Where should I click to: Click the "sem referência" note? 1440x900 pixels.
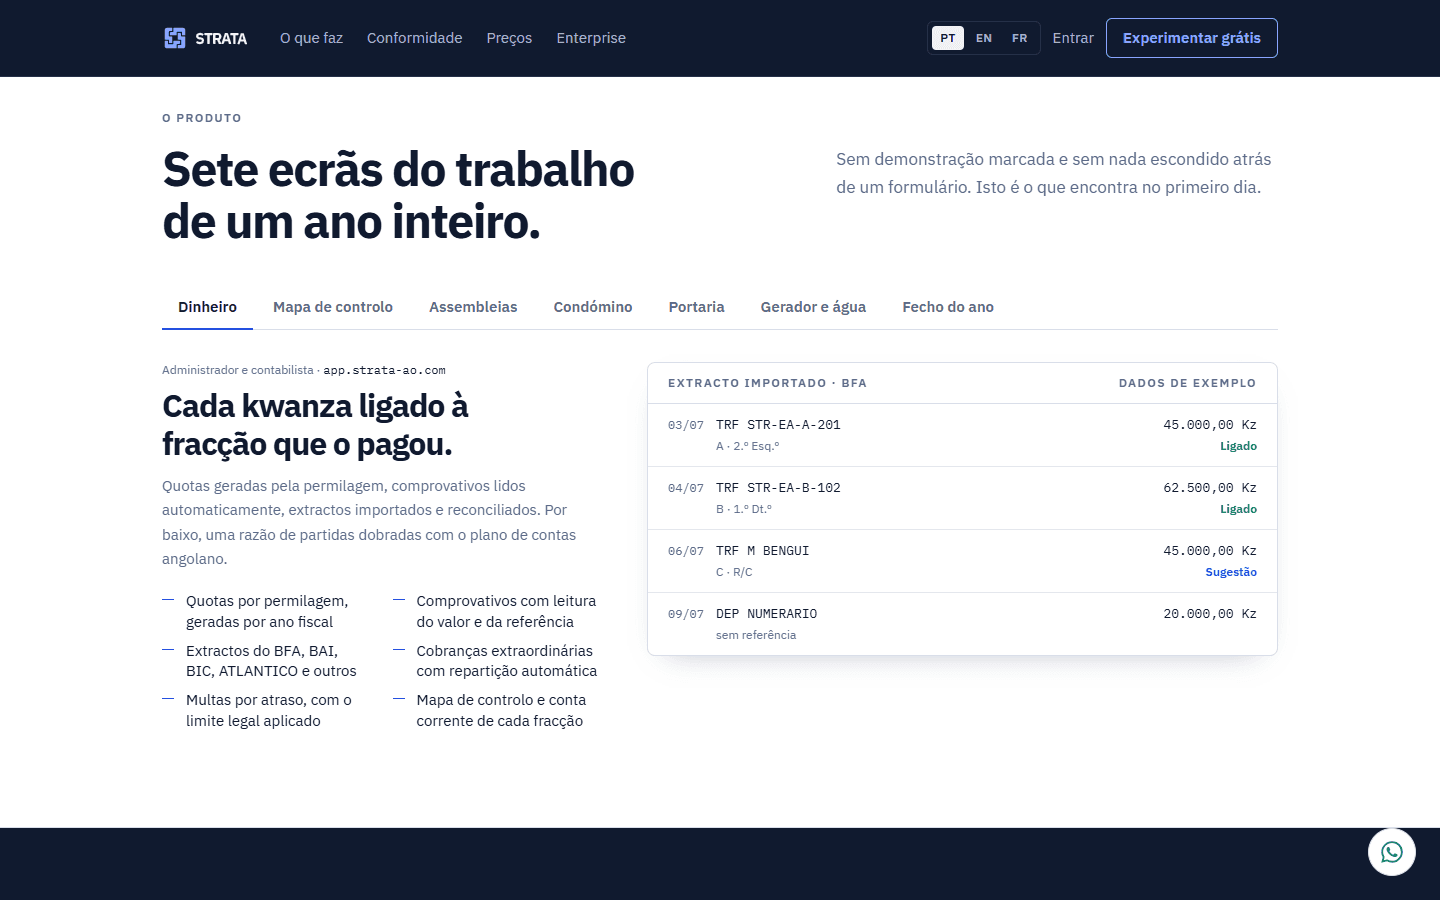[x=756, y=635]
